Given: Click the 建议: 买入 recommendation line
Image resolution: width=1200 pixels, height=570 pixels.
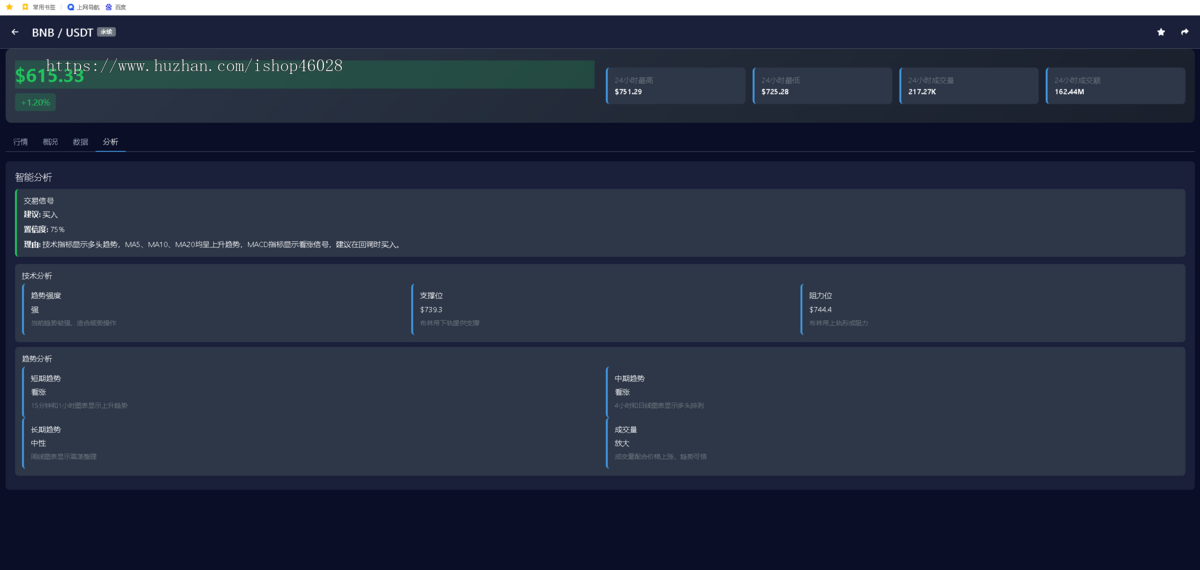Looking at the screenshot, I should point(41,215).
